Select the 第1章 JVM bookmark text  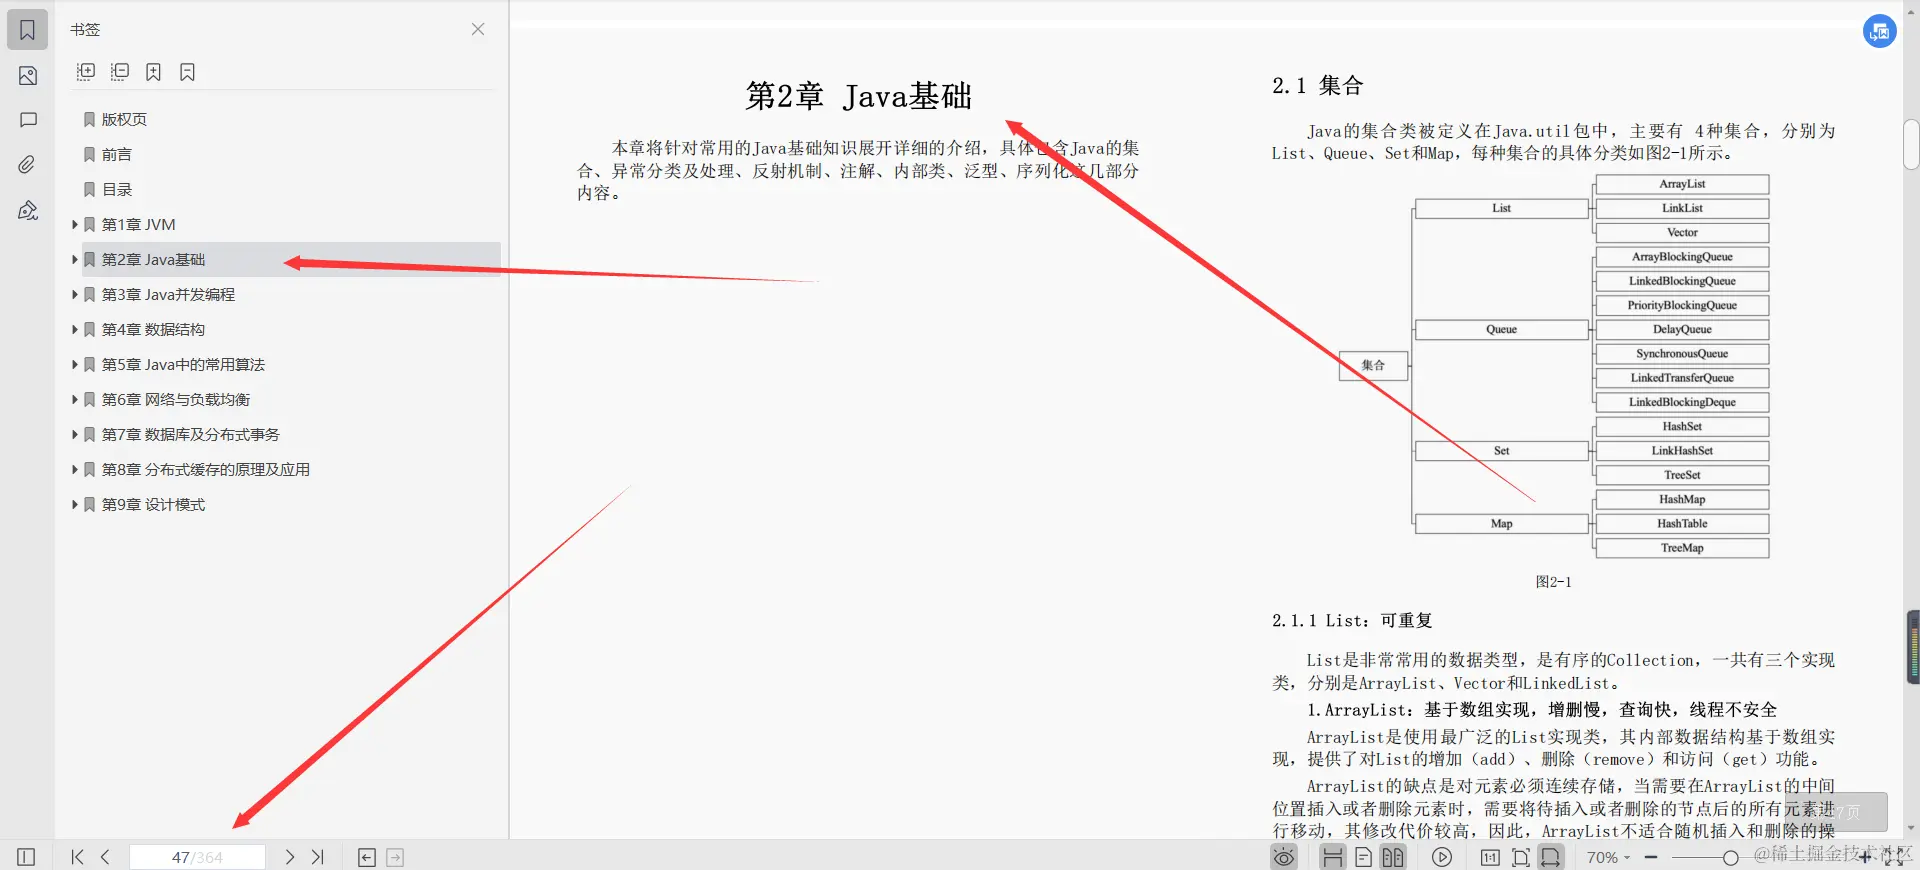tap(139, 224)
